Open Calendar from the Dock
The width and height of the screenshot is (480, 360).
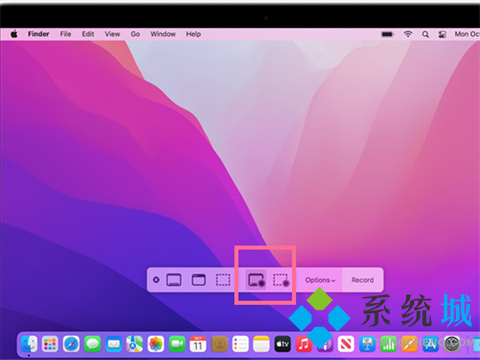coord(198,344)
